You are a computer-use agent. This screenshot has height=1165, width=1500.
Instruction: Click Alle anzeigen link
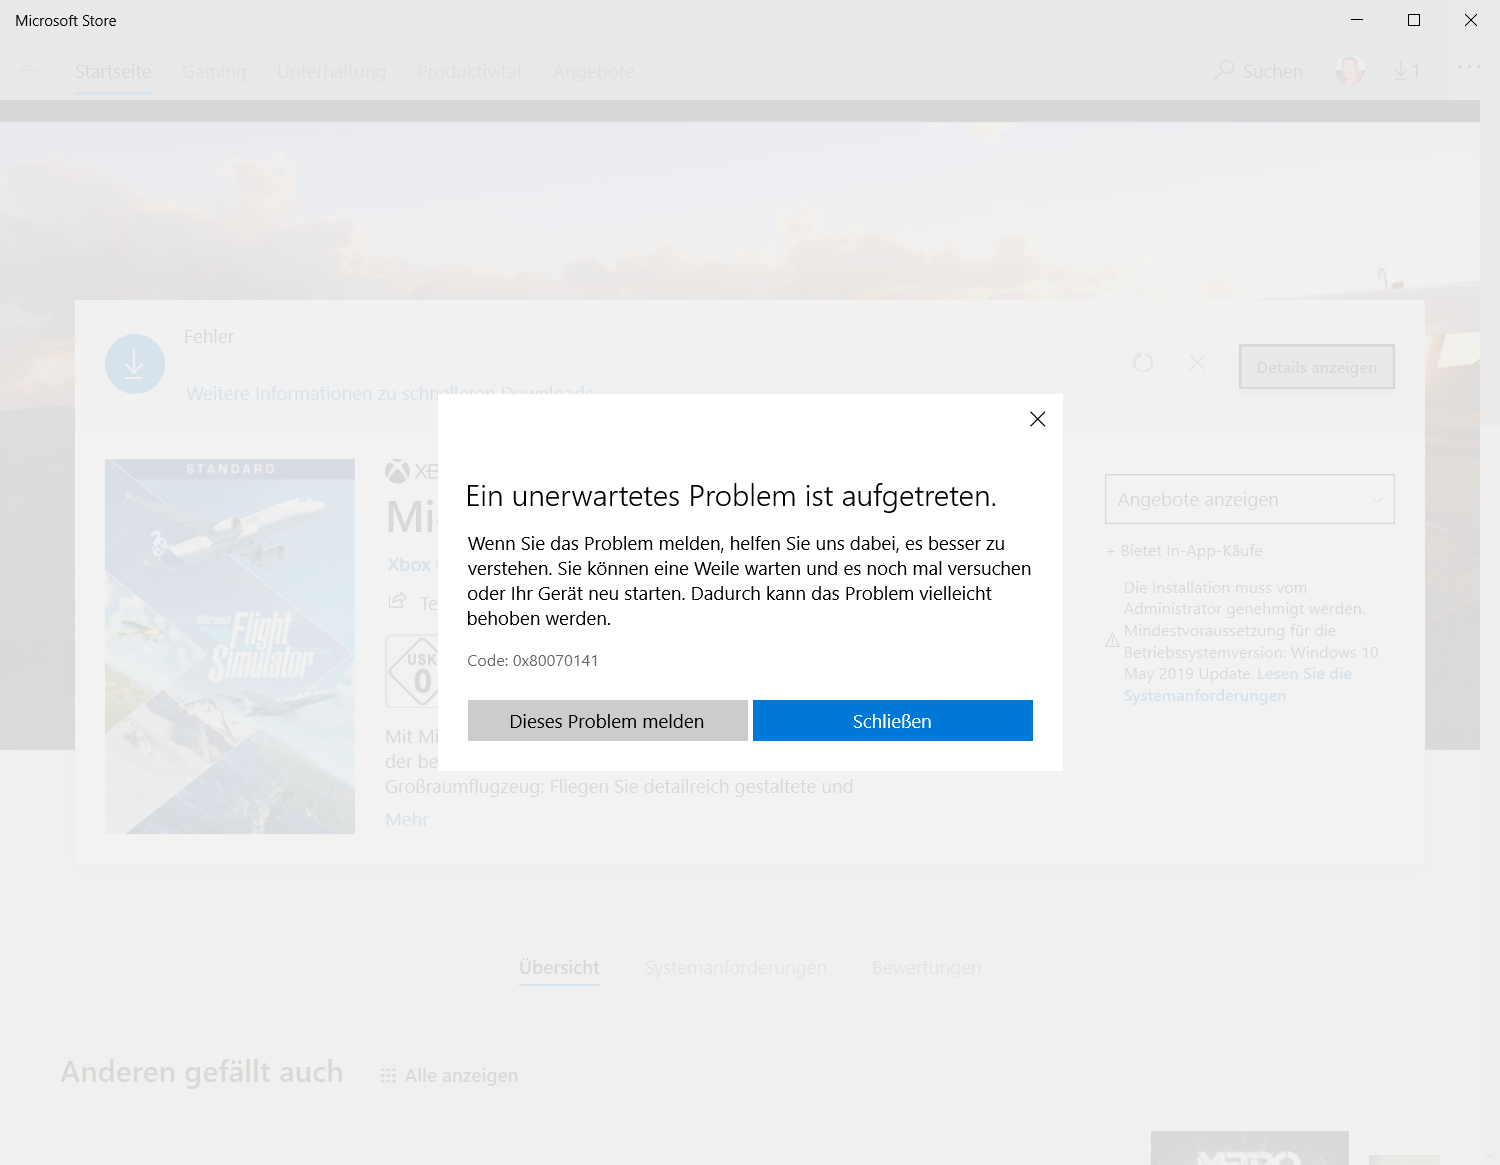pyautogui.click(x=461, y=1076)
